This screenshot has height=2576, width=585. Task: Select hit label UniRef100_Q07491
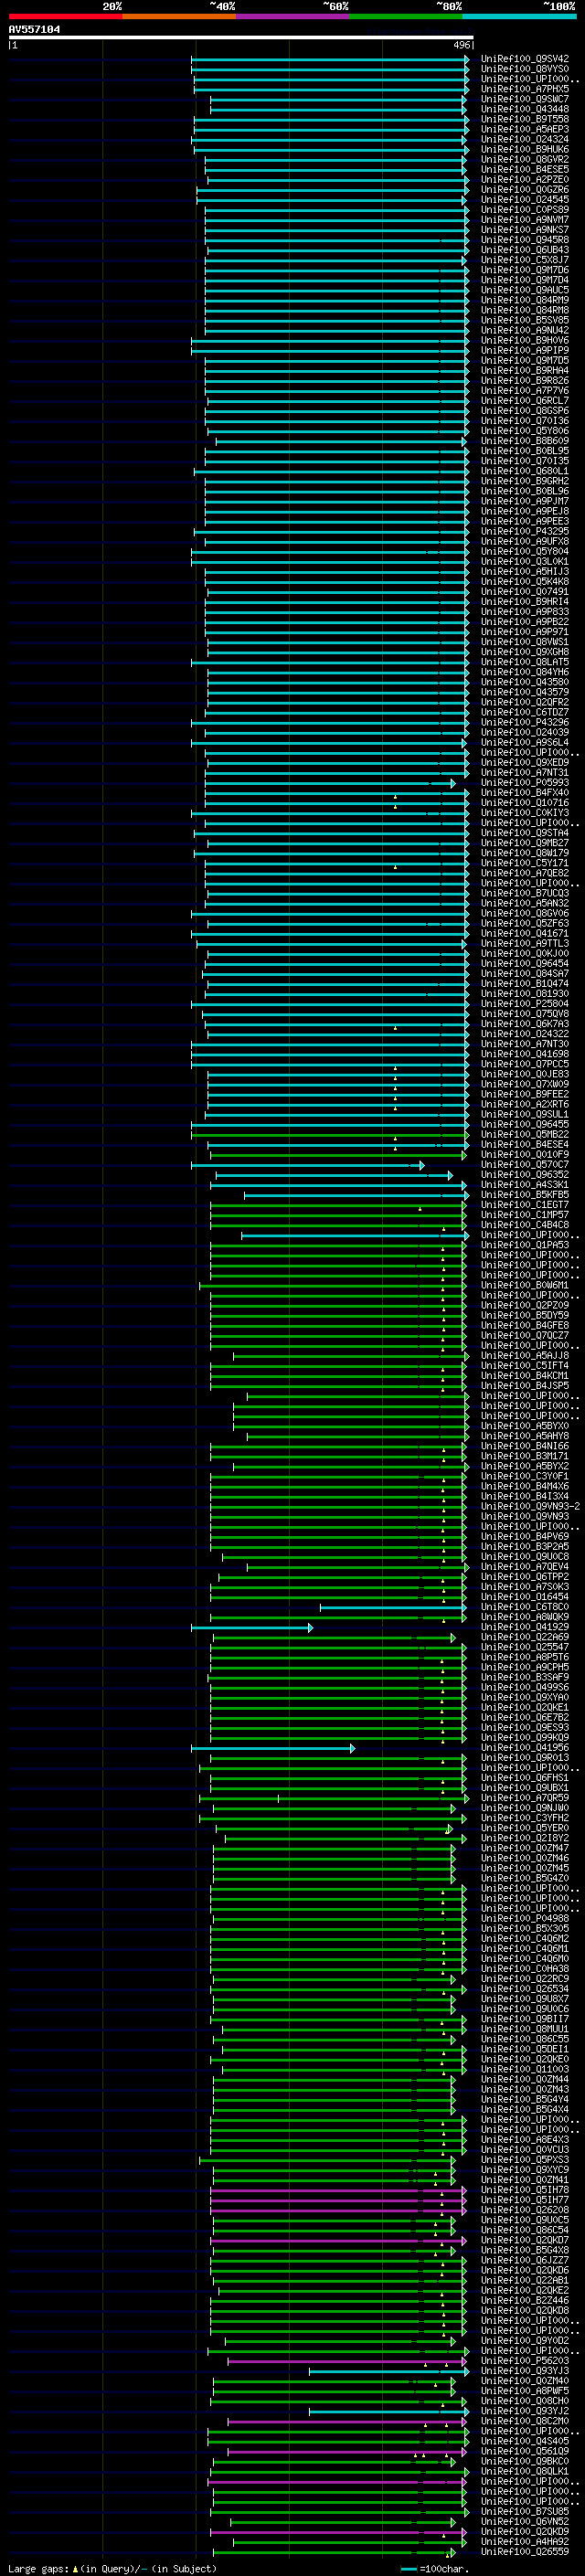pyautogui.click(x=525, y=591)
